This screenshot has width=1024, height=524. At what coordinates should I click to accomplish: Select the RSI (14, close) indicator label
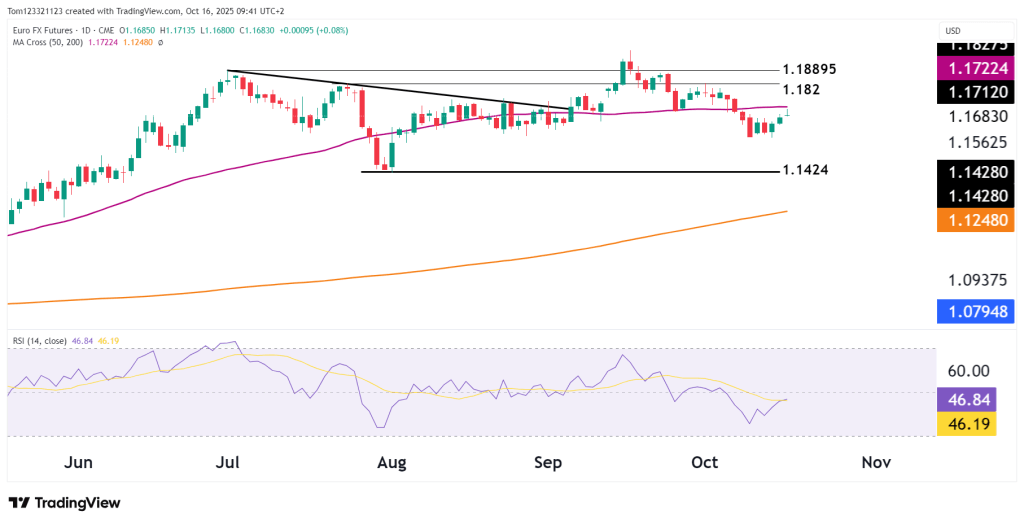[x=39, y=341]
